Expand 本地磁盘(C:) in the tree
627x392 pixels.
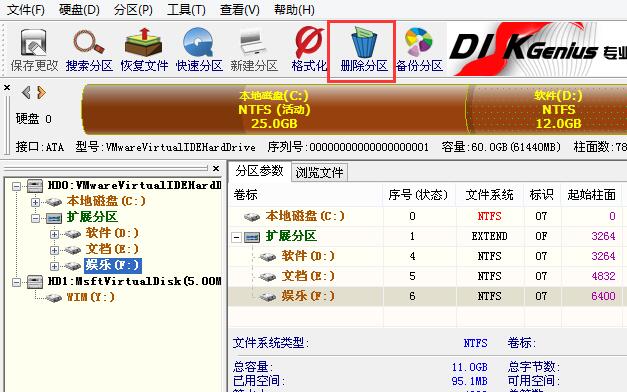35,202
